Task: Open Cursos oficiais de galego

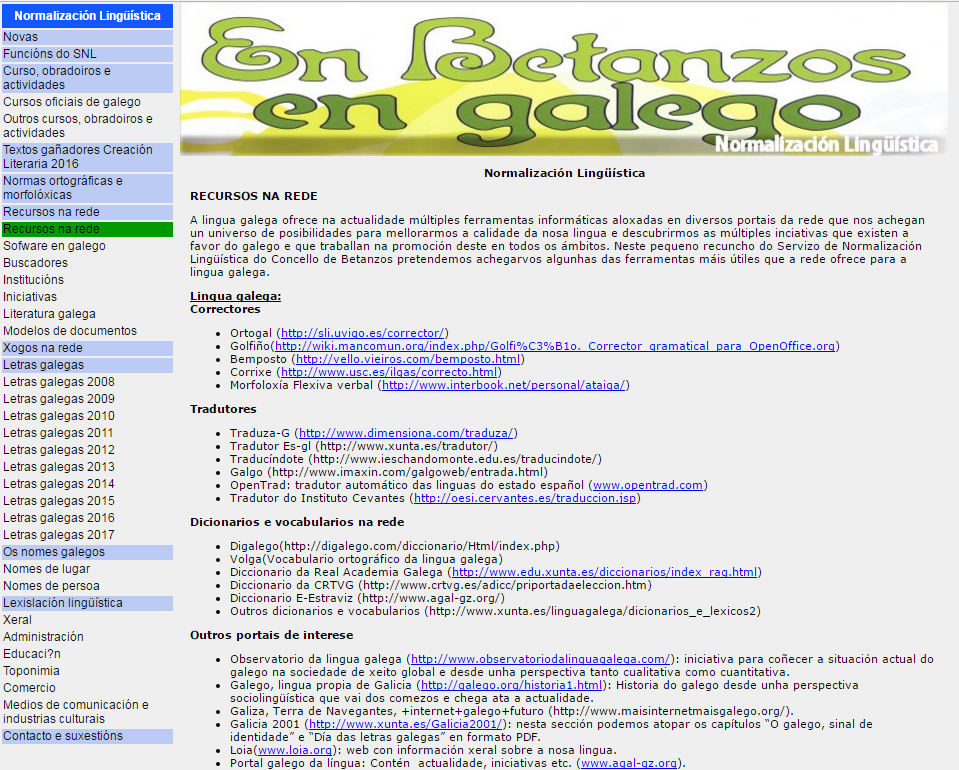Action: tap(72, 102)
